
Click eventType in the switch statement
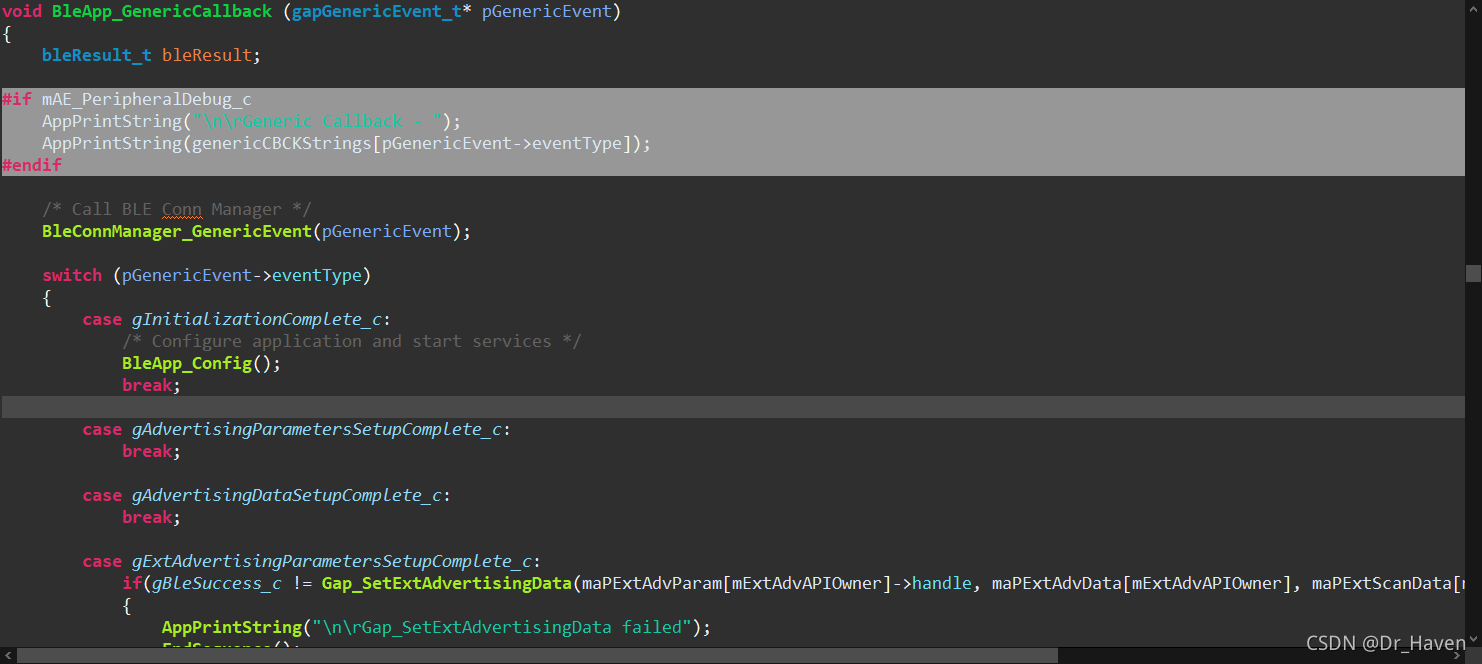pyautogui.click(x=316, y=275)
